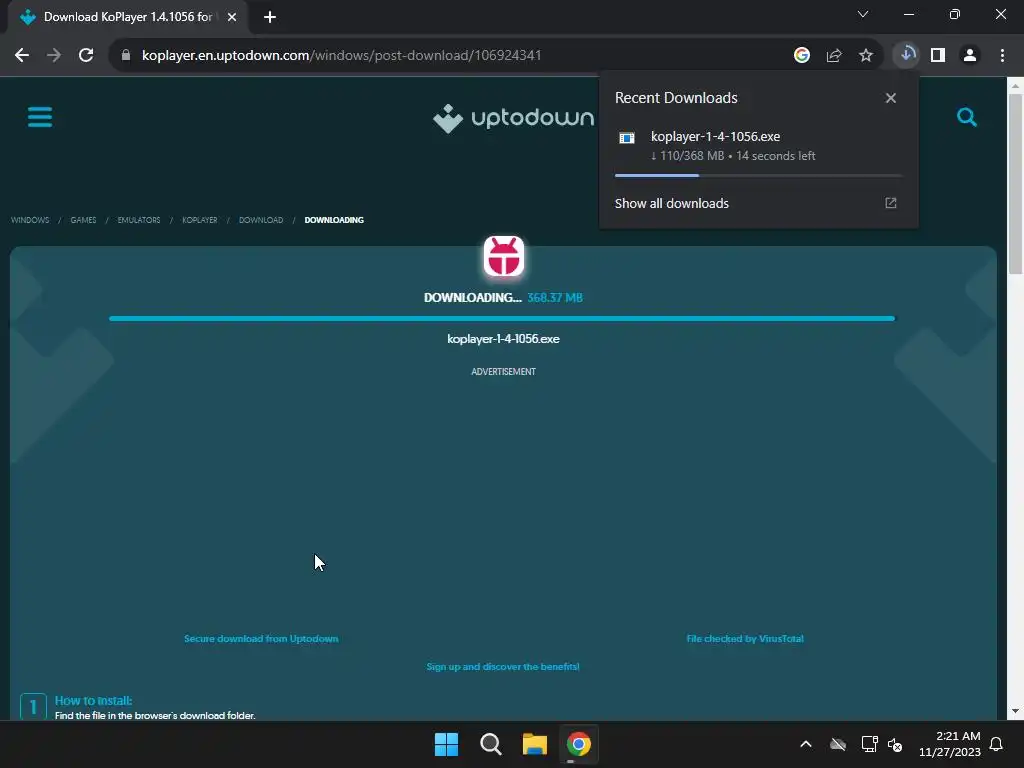Click the page download progress bar
Viewport: 1024px width, 768px height.
point(502,319)
